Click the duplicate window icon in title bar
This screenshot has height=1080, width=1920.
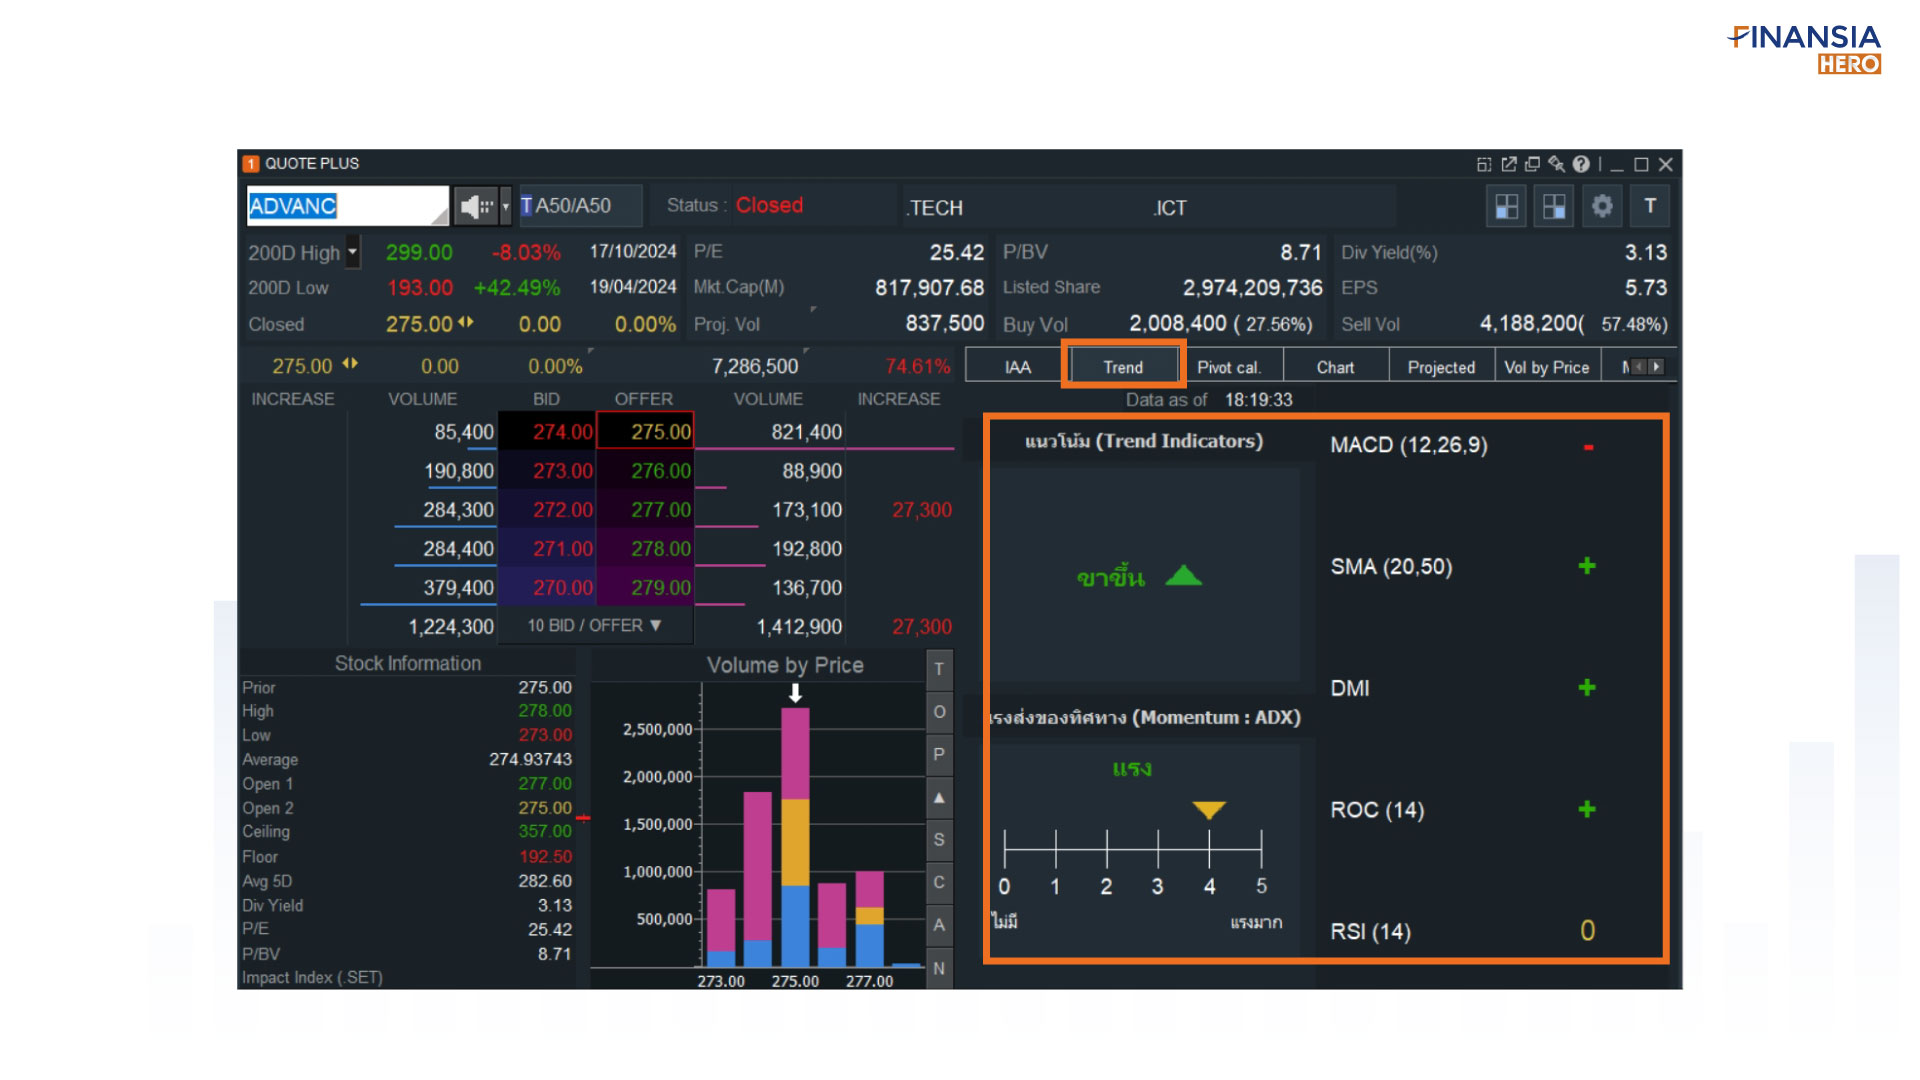1532,164
